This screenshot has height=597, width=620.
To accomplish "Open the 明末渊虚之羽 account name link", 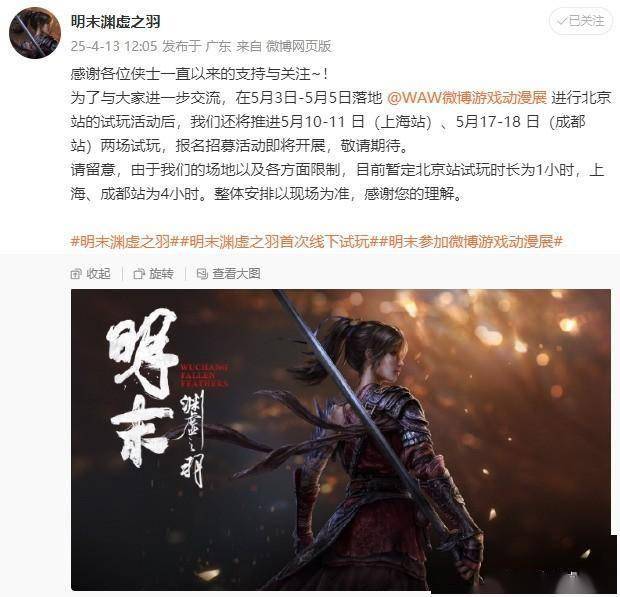I will [115, 21].
